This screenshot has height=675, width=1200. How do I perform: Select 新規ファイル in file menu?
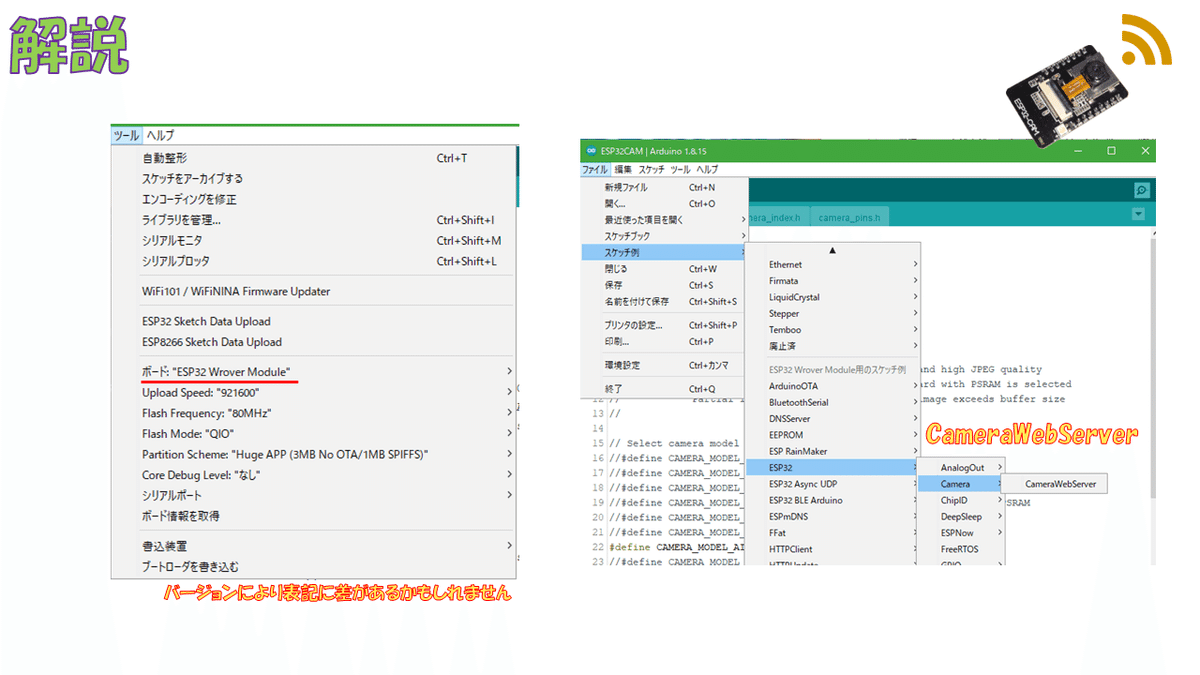[664, 187]
